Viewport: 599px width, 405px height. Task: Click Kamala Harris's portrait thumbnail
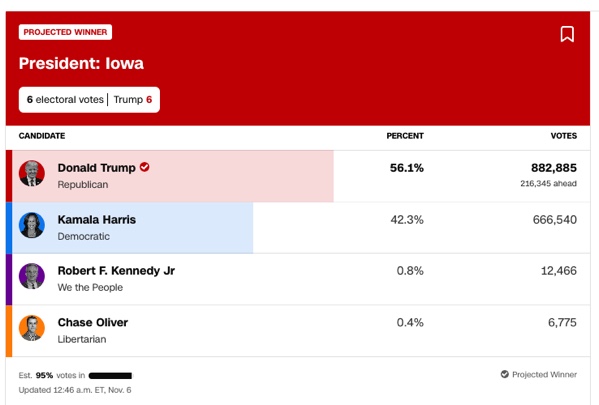click(x=32, y=225)
